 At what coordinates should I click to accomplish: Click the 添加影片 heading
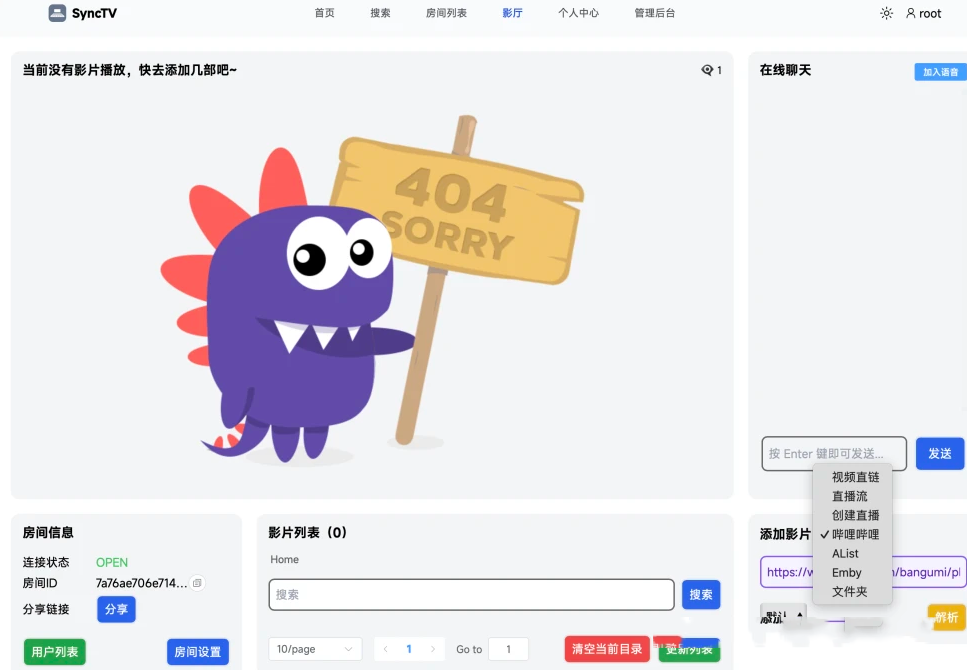(x=785, y=534)
